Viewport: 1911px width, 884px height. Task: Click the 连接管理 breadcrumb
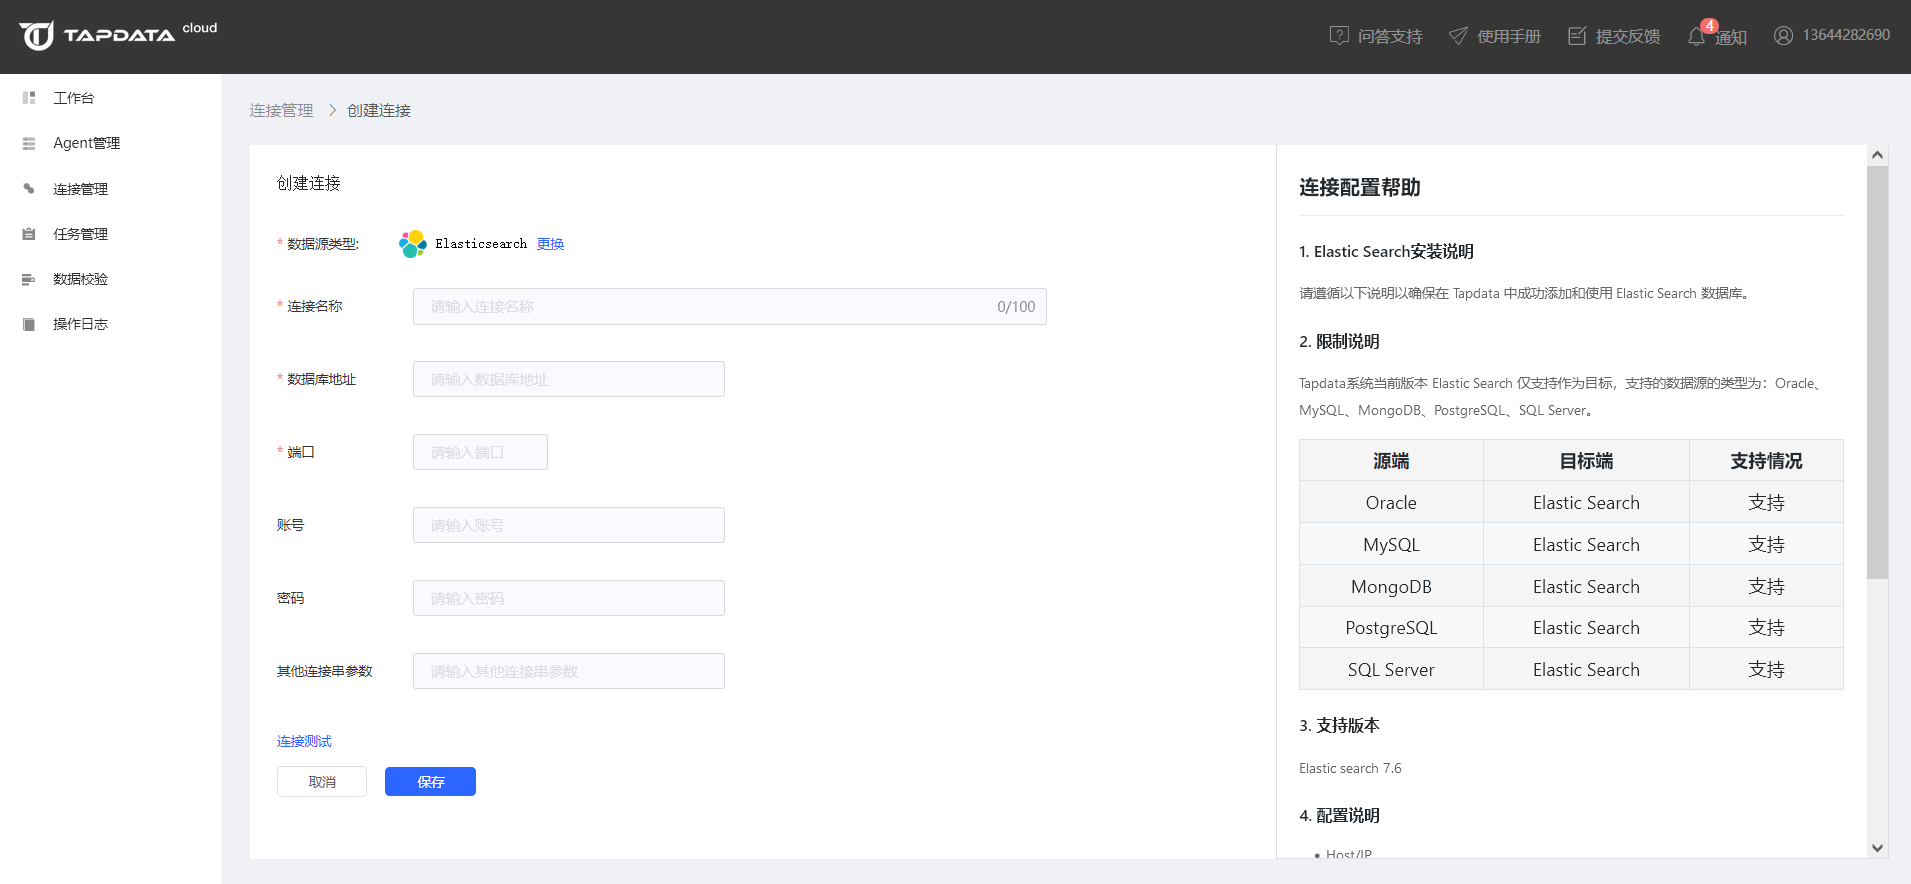pos(281,110)
